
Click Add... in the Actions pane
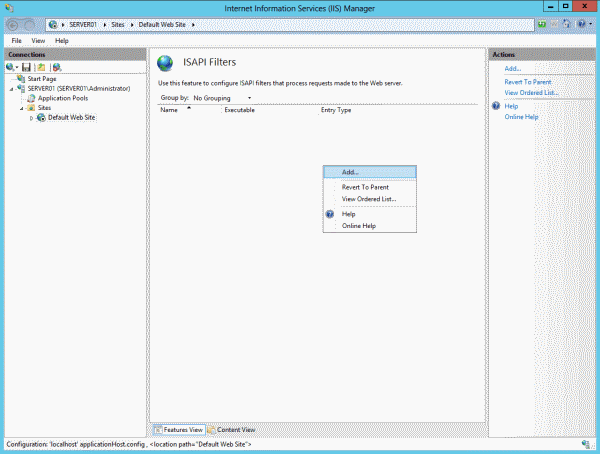(x=513, y=69)
